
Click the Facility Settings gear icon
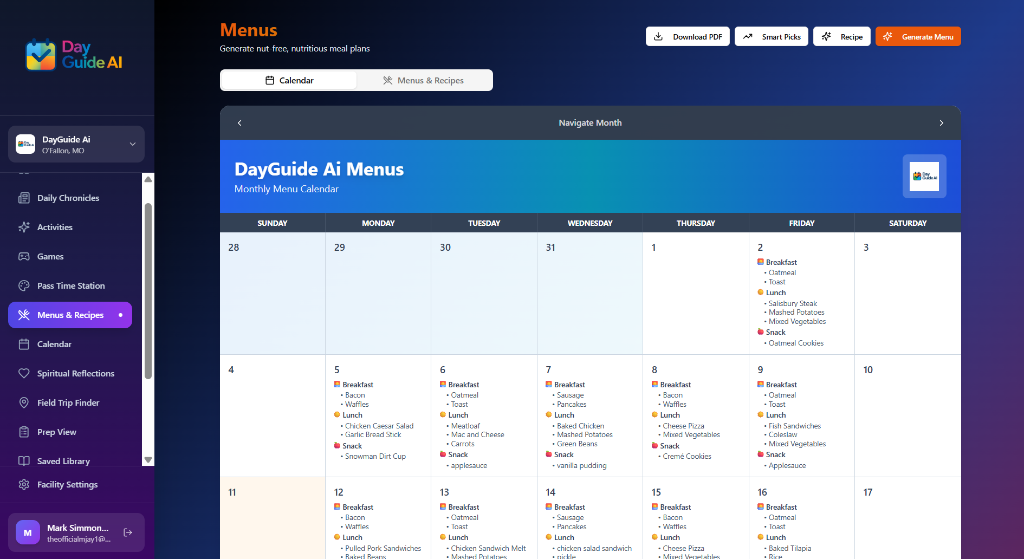(x=24, y=485)
